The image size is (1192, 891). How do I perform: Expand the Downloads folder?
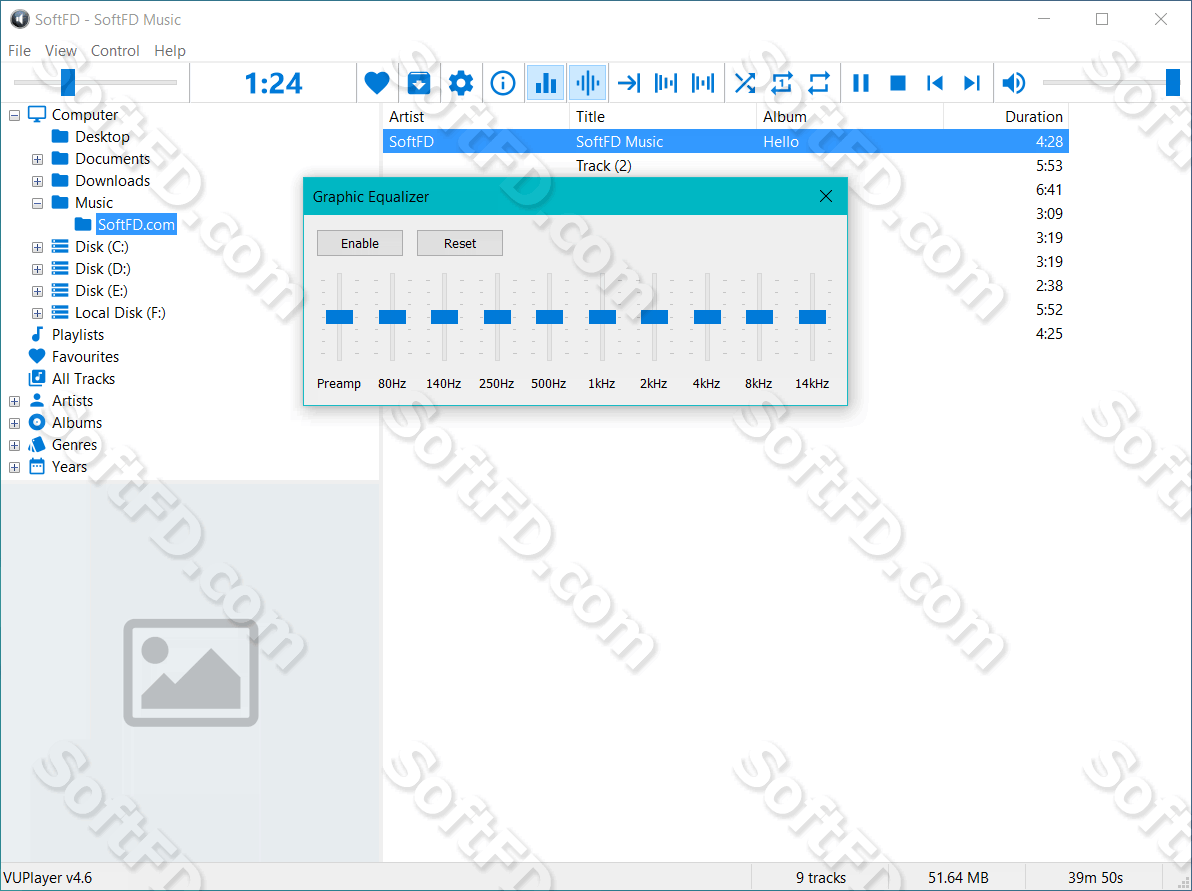coord(37,182)
